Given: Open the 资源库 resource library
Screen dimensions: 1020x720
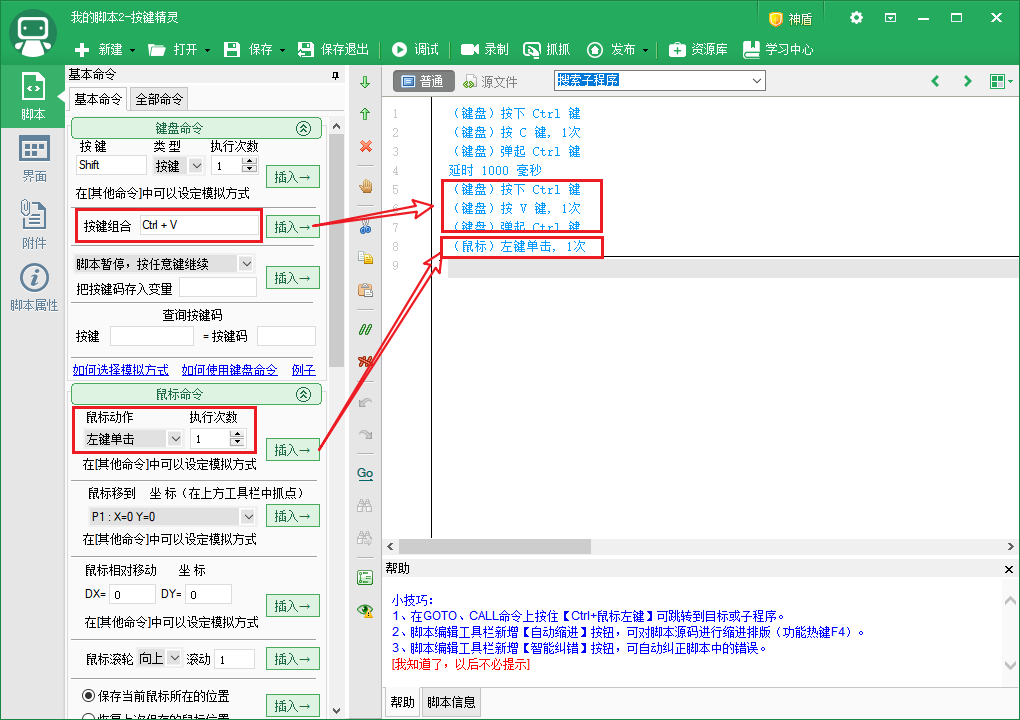Looking at the screenshot, I should 699,49.
